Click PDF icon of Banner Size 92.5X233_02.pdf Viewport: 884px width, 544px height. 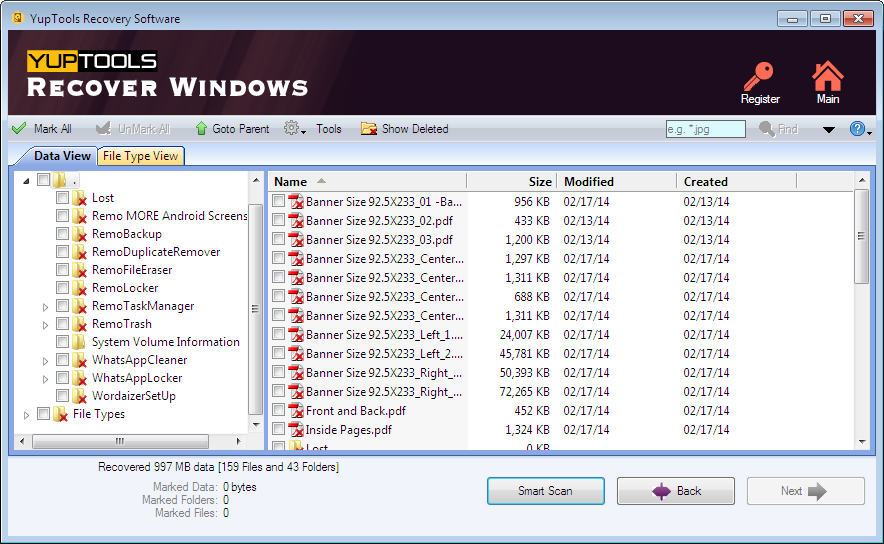(296, 220)
